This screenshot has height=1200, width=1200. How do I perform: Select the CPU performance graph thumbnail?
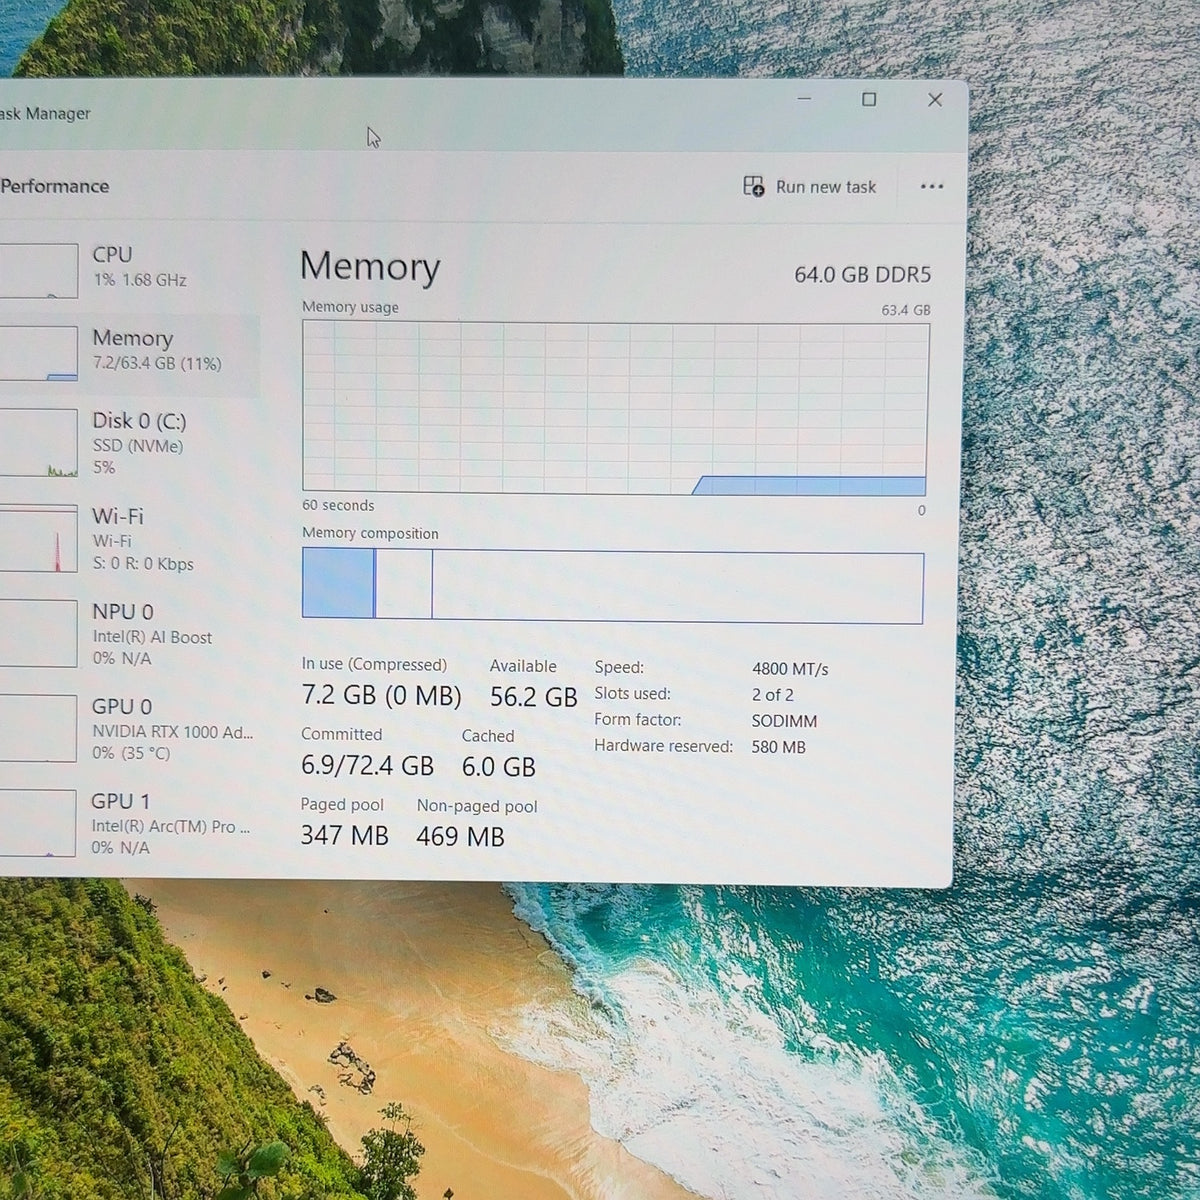tap(38, 270)
